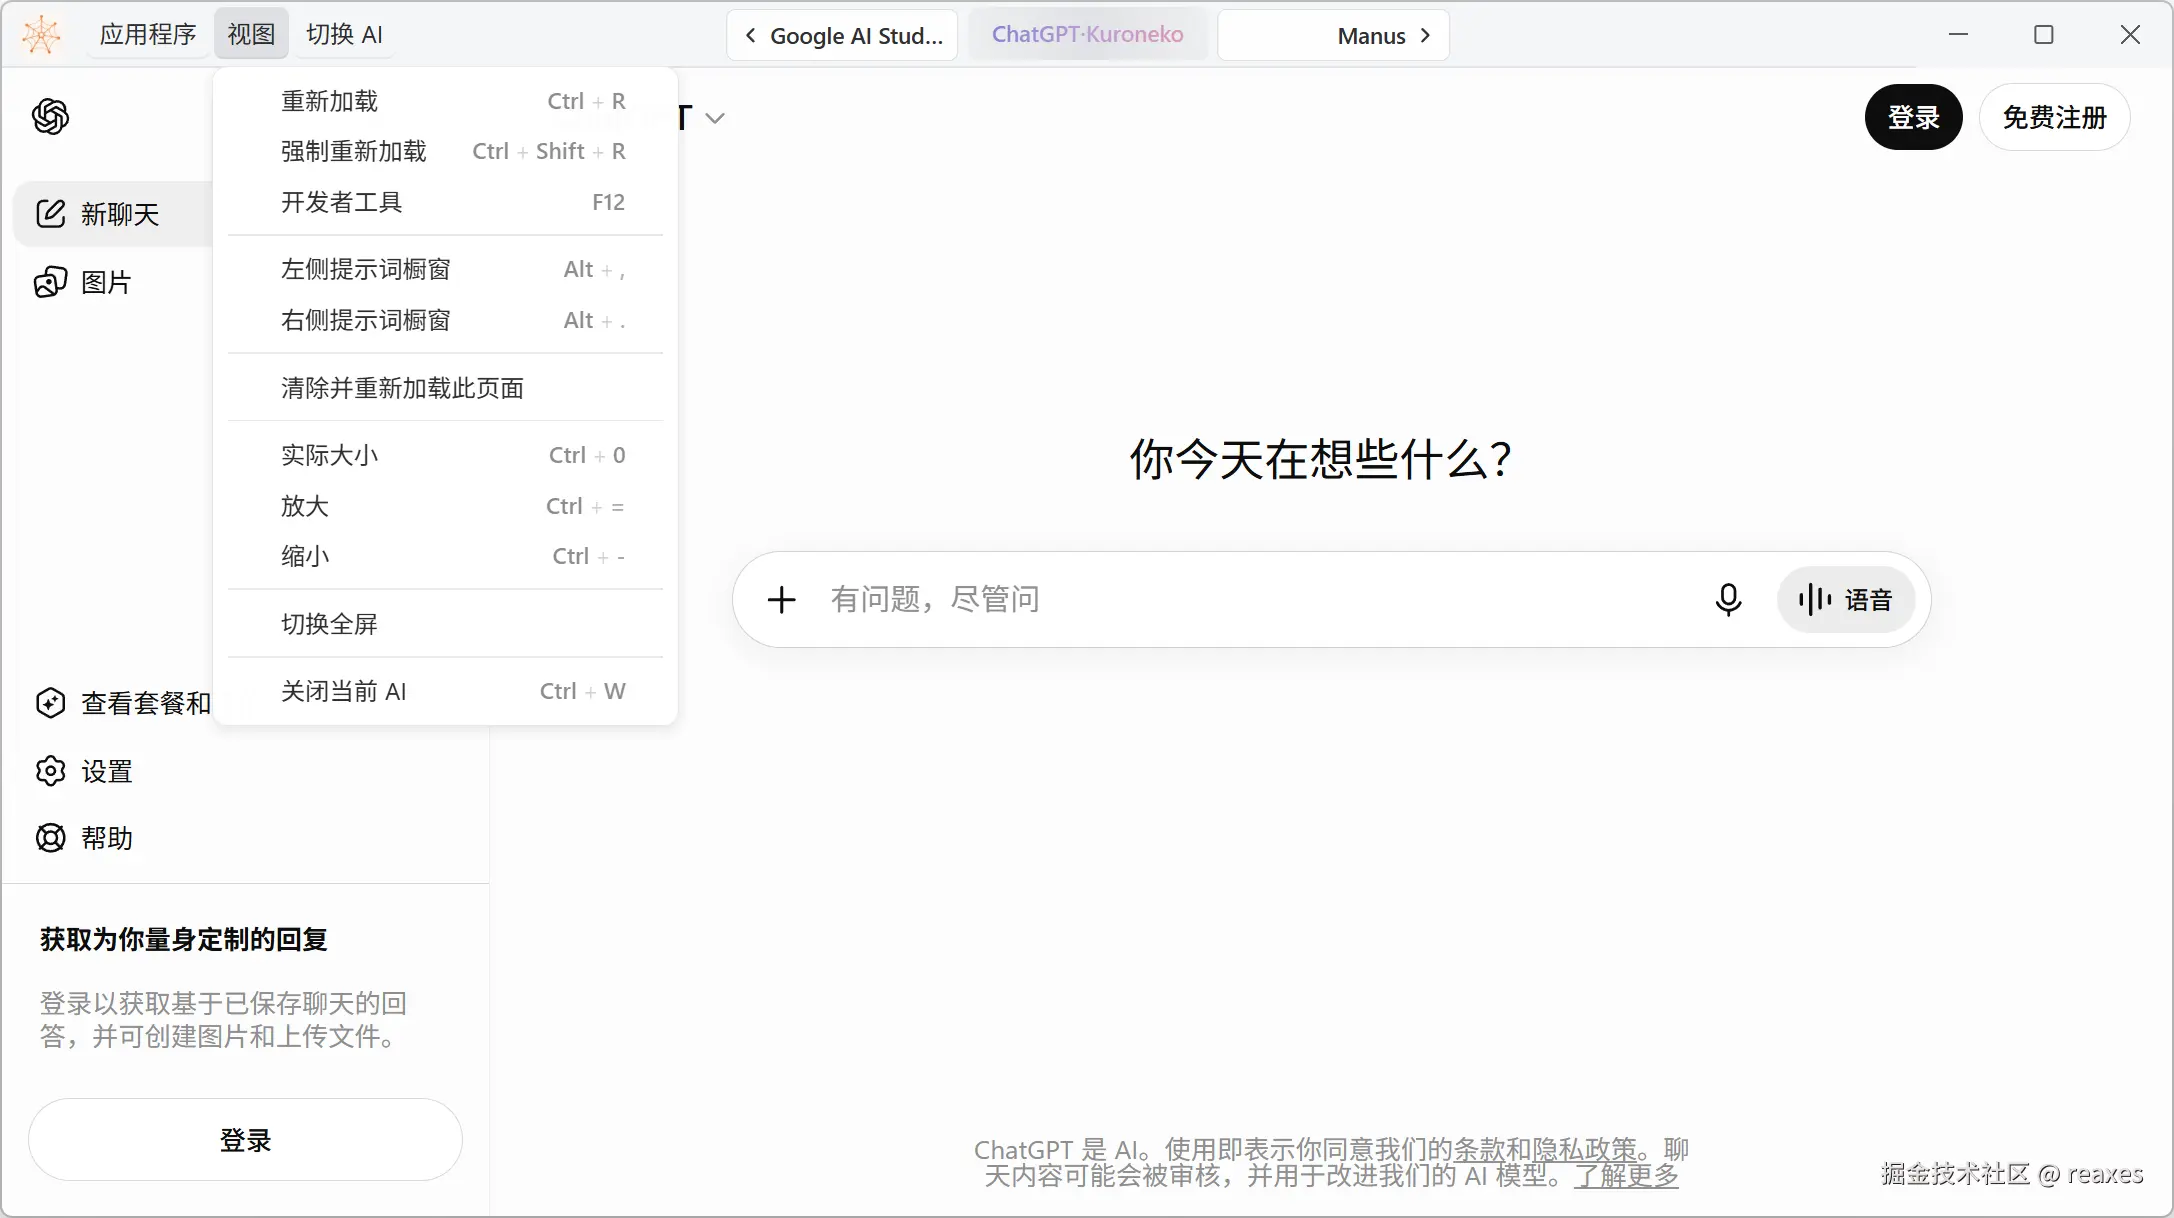The height and width of the screenshot is (1218, 2174).
Task: Click the 免费注册 sign-up button
Action: [2054, 117]
